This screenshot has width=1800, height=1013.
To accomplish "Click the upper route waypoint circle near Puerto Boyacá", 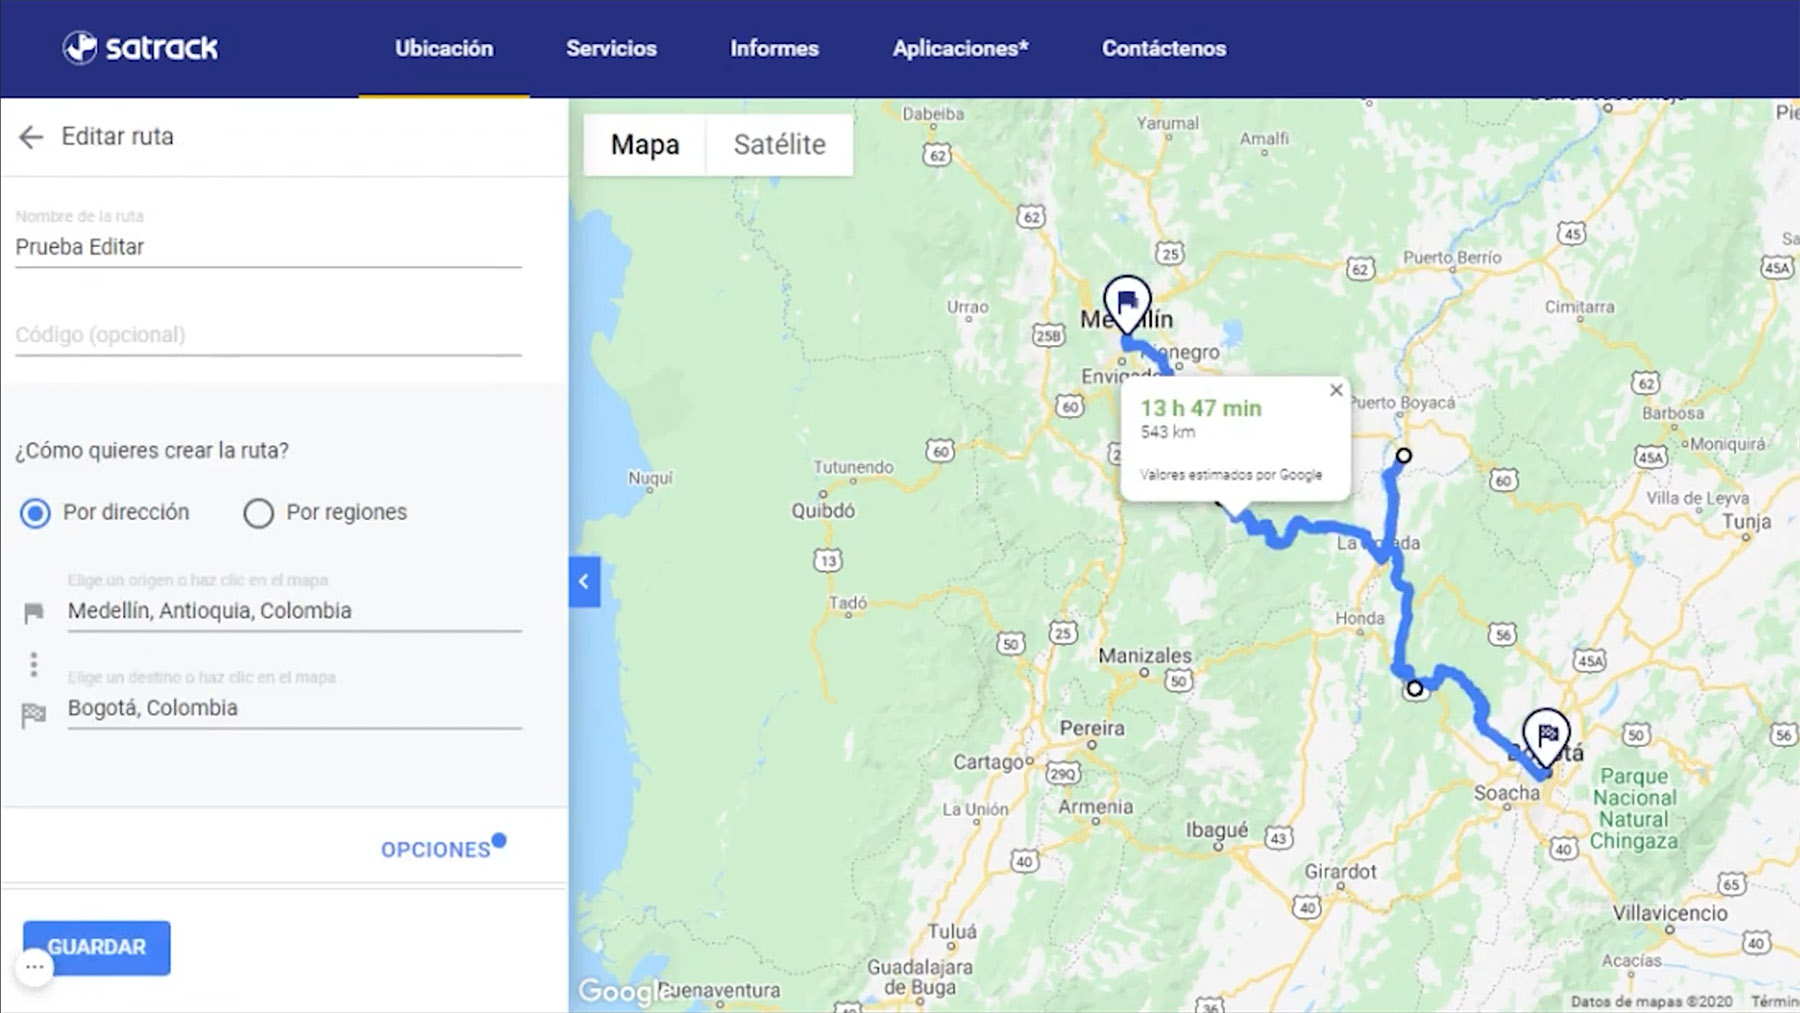I will coord(1404,456).
